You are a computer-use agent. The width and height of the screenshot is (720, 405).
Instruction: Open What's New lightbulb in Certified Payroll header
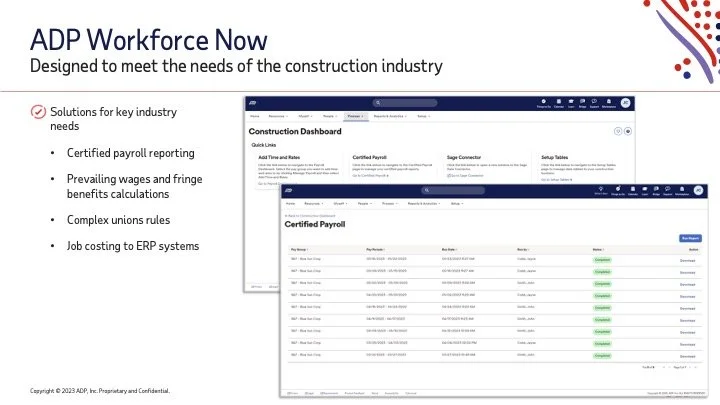[x=601, y=191]
